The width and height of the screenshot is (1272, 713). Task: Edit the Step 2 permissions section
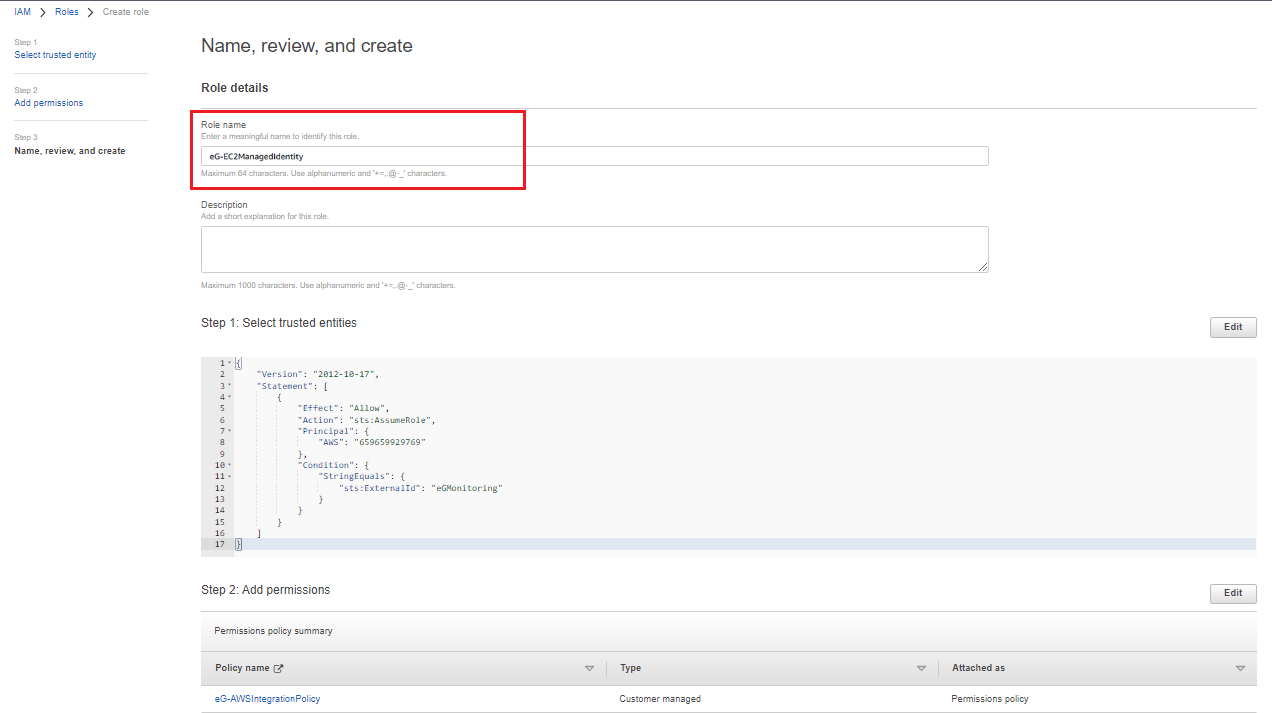coord(1233,593)
